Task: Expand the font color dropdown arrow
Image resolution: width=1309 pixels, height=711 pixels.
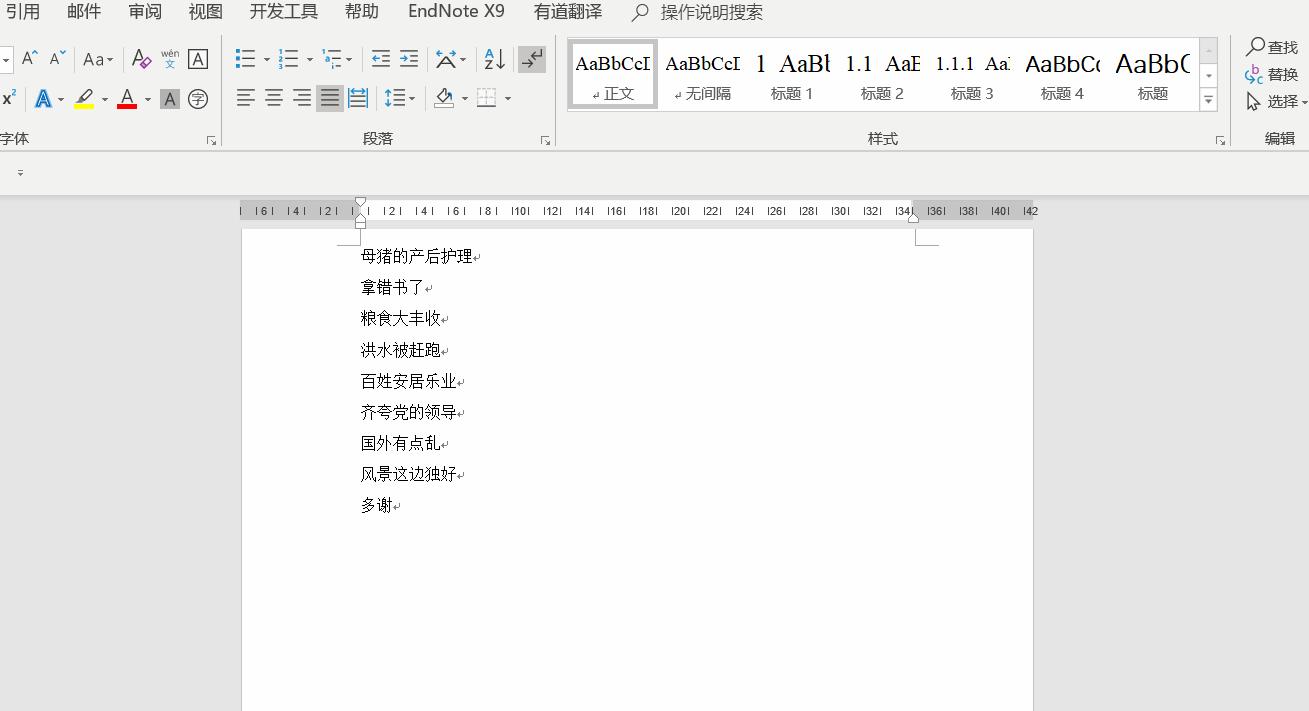Action: [x=148, y=99]
